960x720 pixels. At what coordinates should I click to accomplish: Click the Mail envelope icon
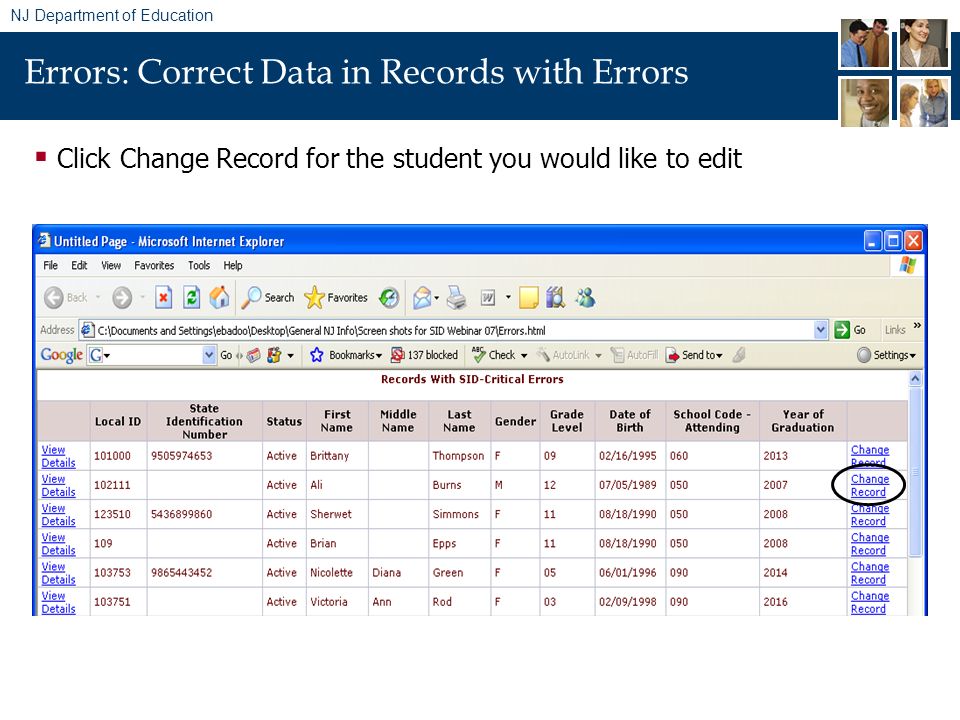pos(422,298)
